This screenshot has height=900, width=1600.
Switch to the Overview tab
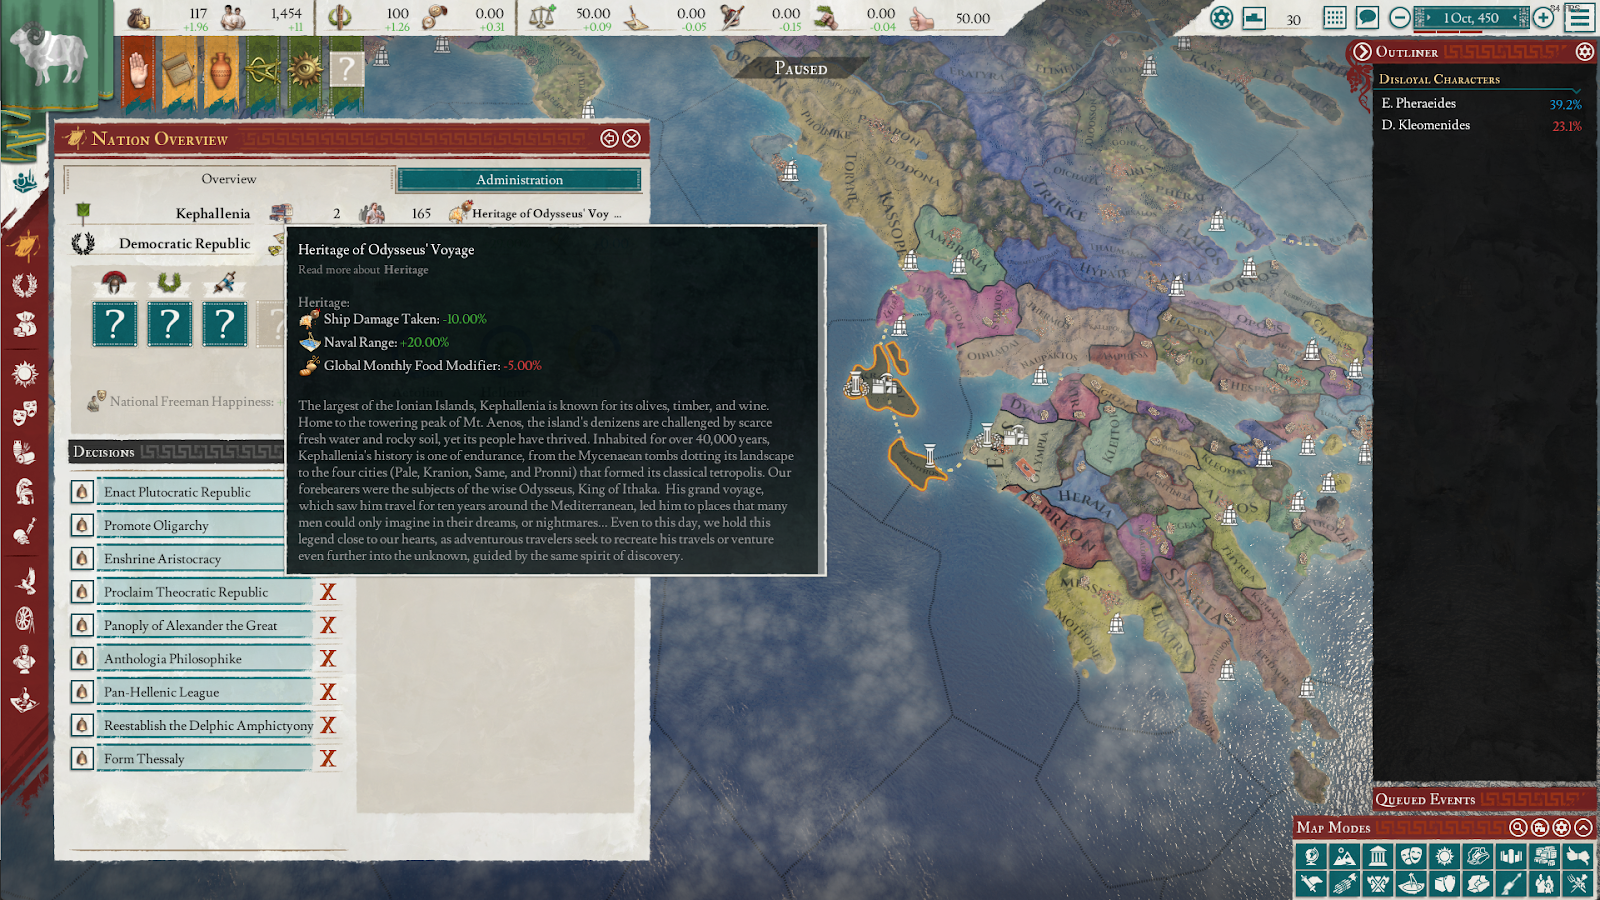229,179
